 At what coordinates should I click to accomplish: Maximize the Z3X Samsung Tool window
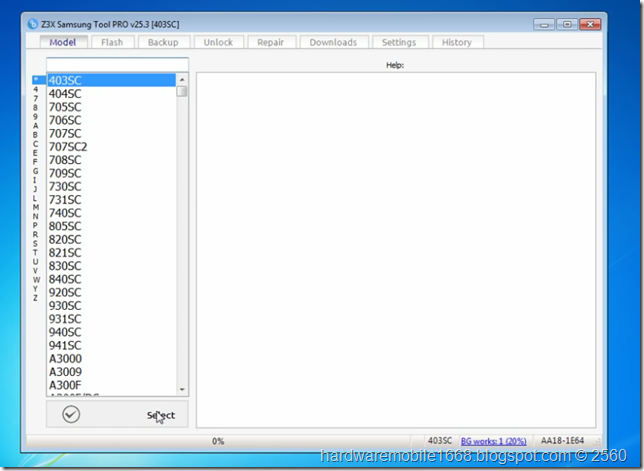(x=567, y=24)
